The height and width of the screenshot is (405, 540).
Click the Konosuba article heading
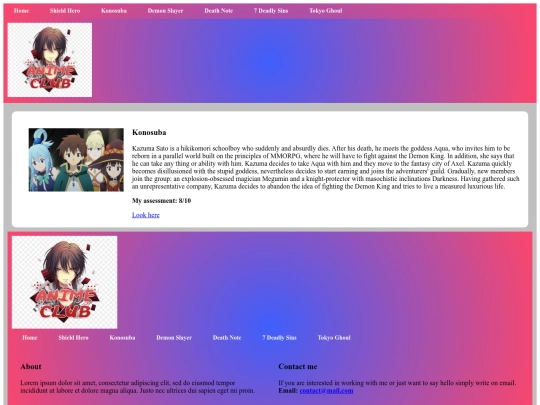(x=149, y=132)
